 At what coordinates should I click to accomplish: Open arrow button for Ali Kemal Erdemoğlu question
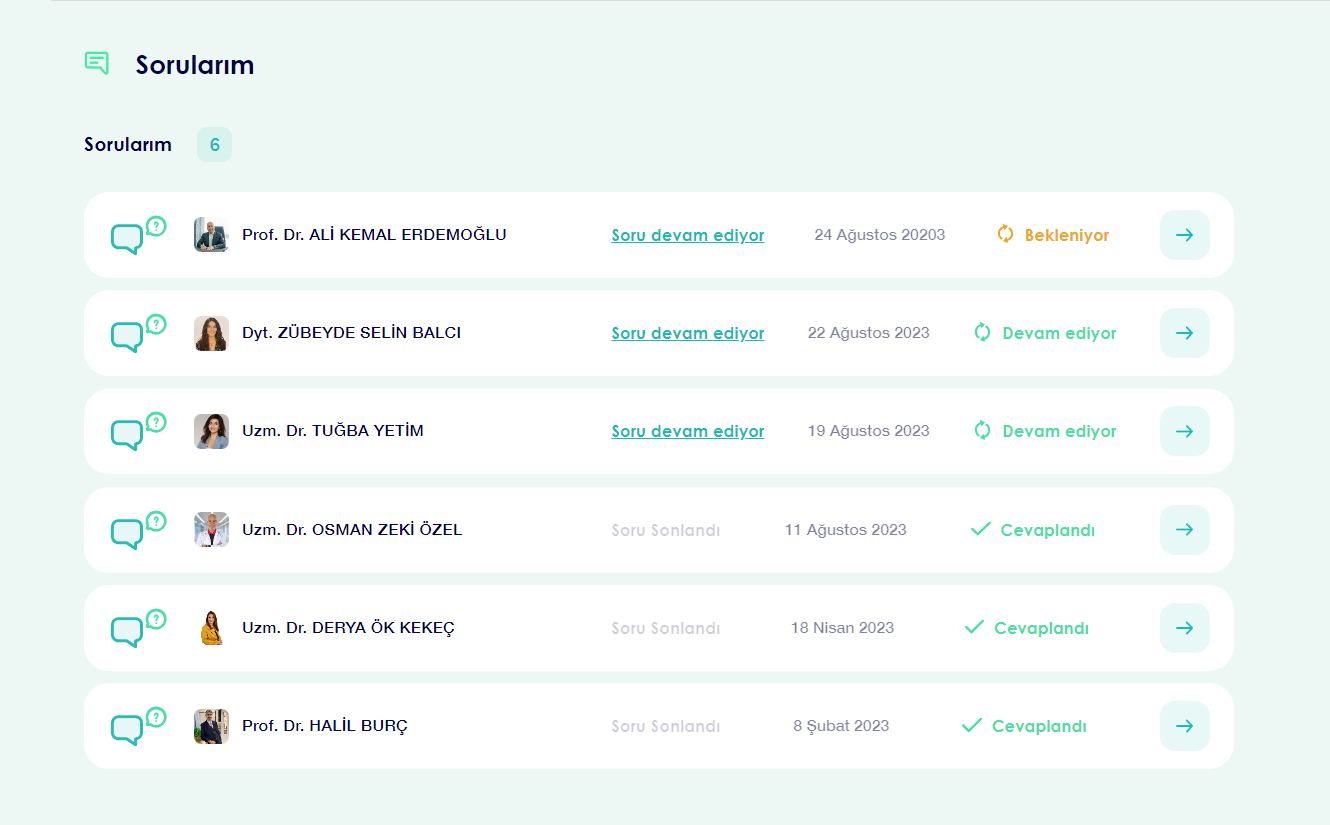1184,235
